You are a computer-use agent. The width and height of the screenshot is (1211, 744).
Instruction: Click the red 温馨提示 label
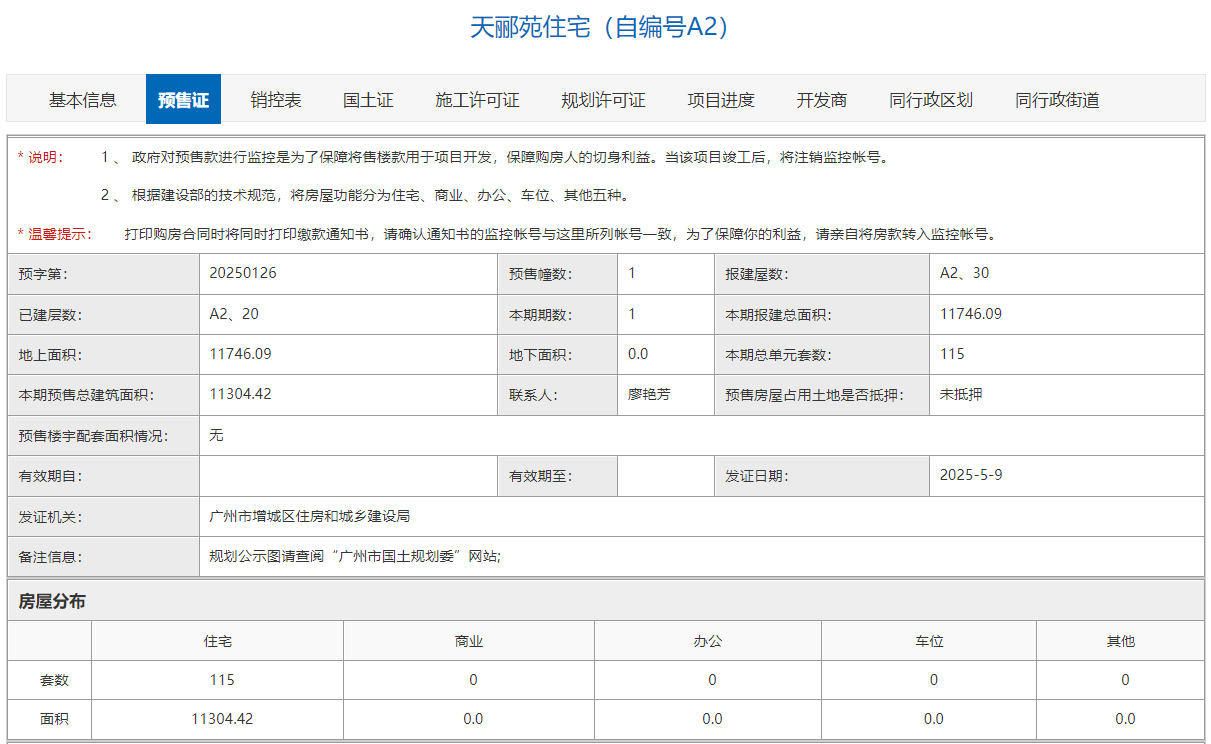55,234
